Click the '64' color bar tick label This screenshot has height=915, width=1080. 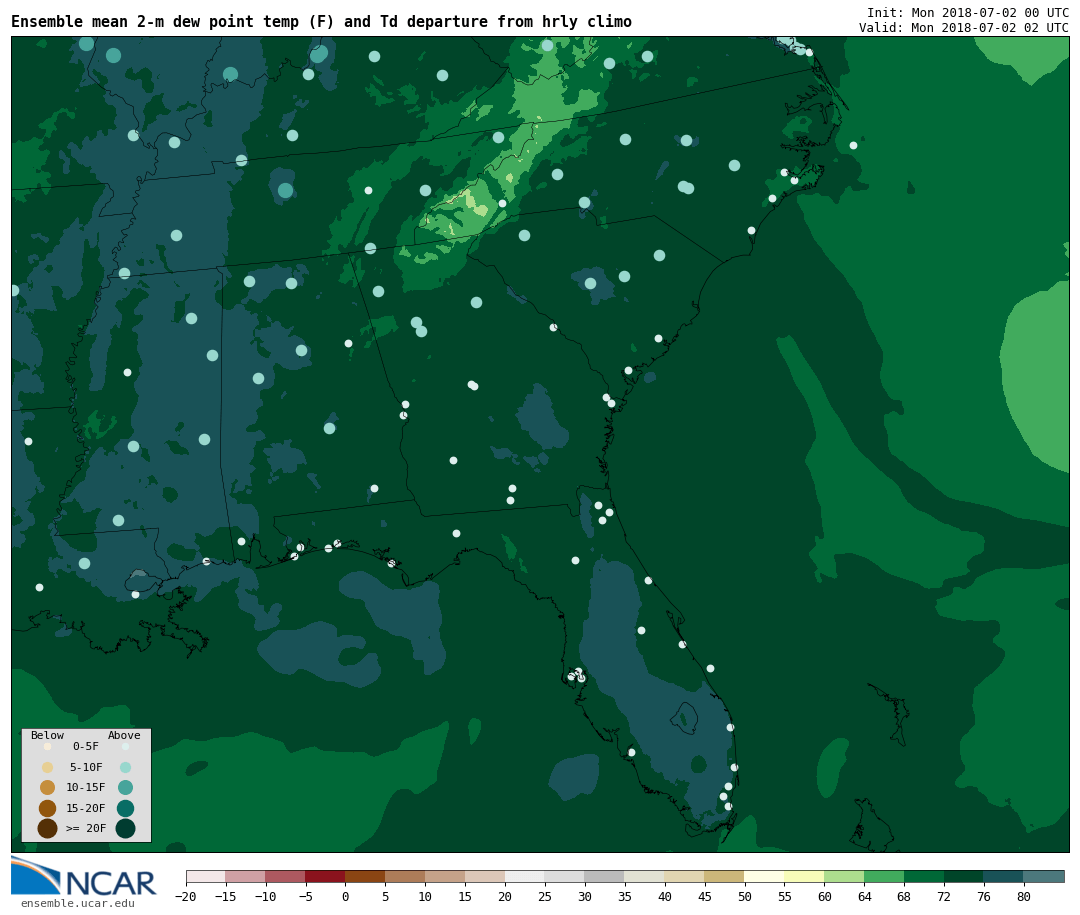point(864,896)
